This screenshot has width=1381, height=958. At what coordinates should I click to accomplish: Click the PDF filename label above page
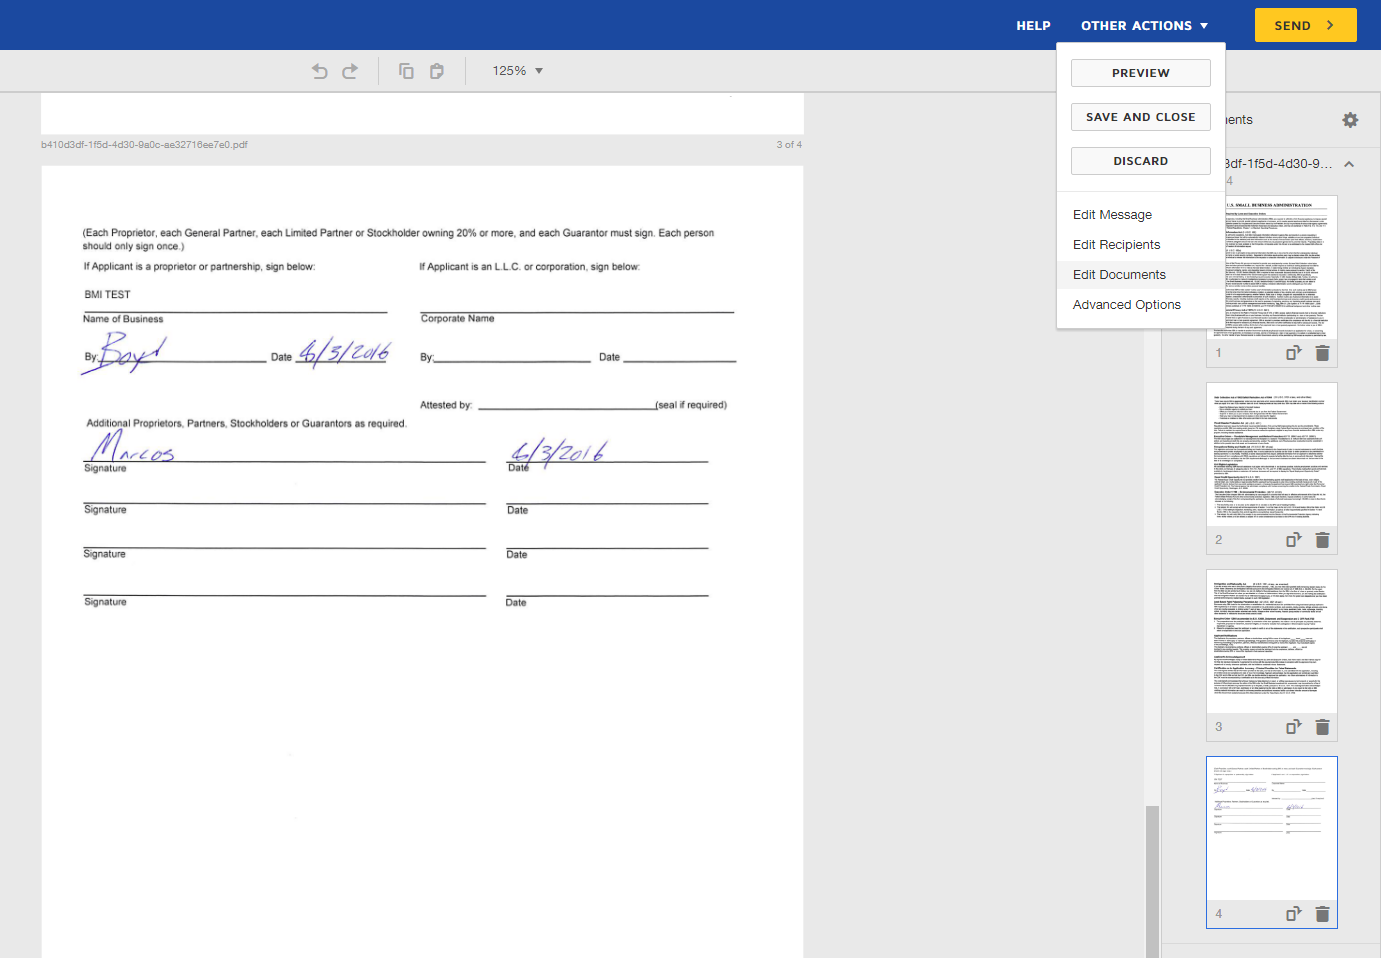pyautogui.click(x=144, y=145)
